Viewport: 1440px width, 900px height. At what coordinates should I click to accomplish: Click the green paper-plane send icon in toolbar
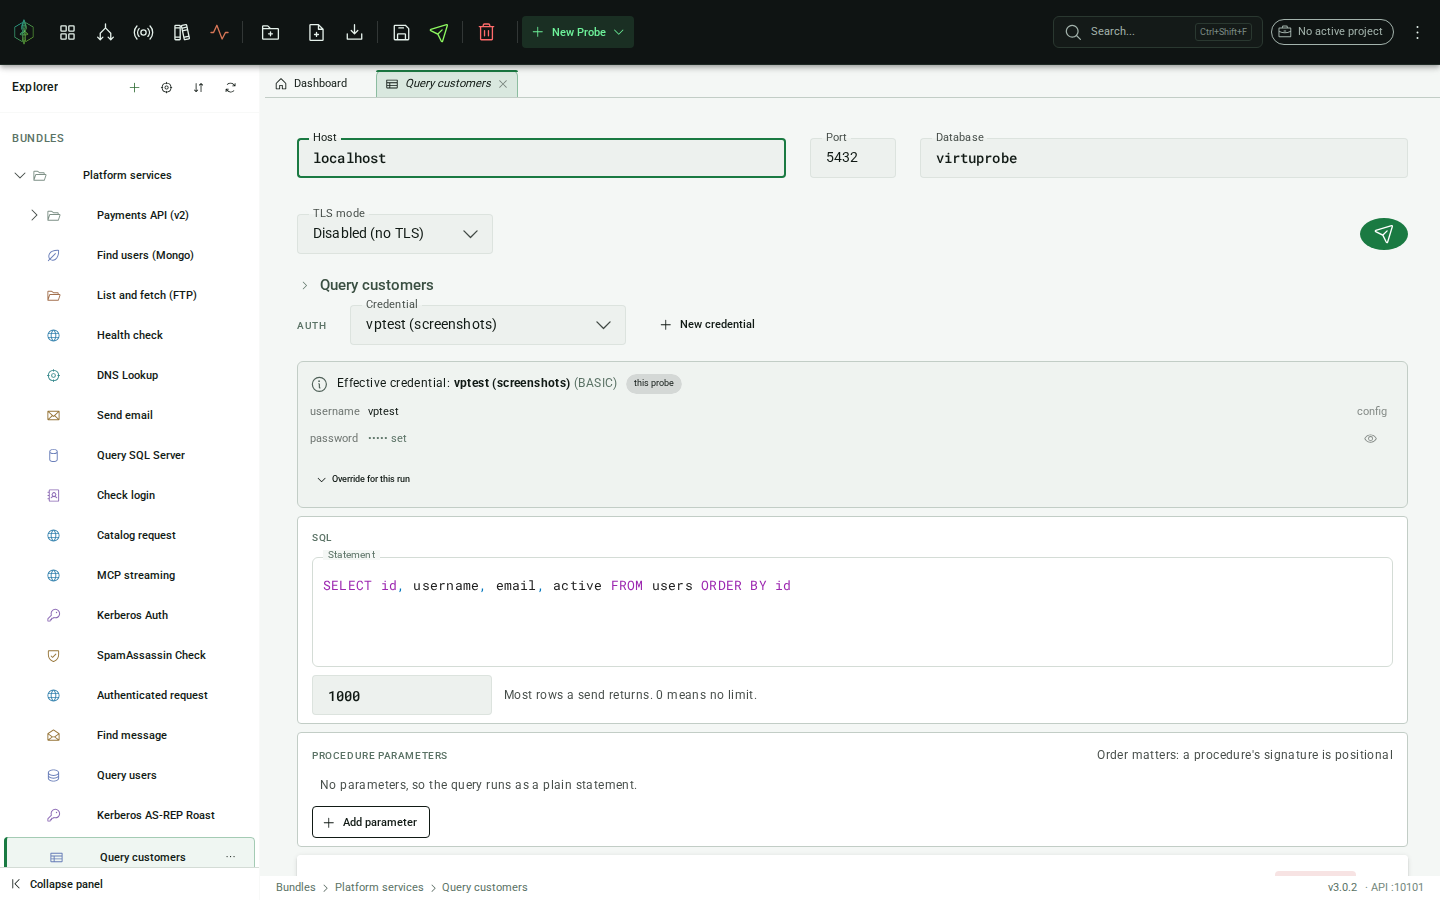[439, 32]
